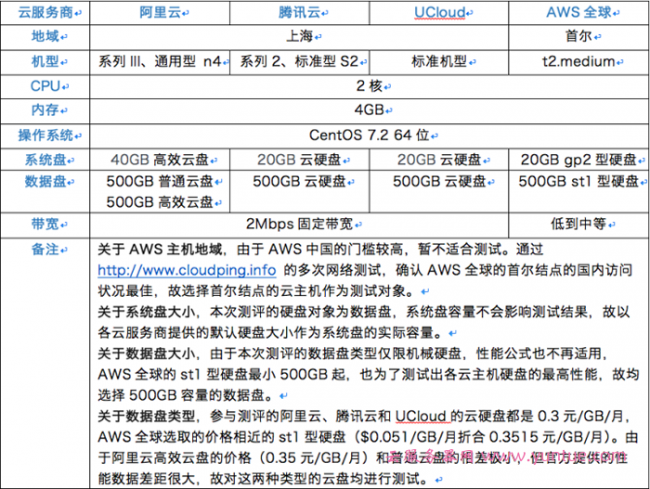
Task: Select the 腾讯云 column header cell
Action: tap(299, 14)
